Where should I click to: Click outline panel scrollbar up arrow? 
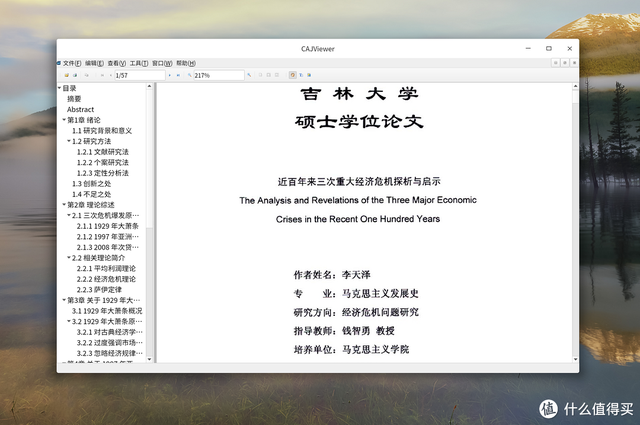coord(149,87)
